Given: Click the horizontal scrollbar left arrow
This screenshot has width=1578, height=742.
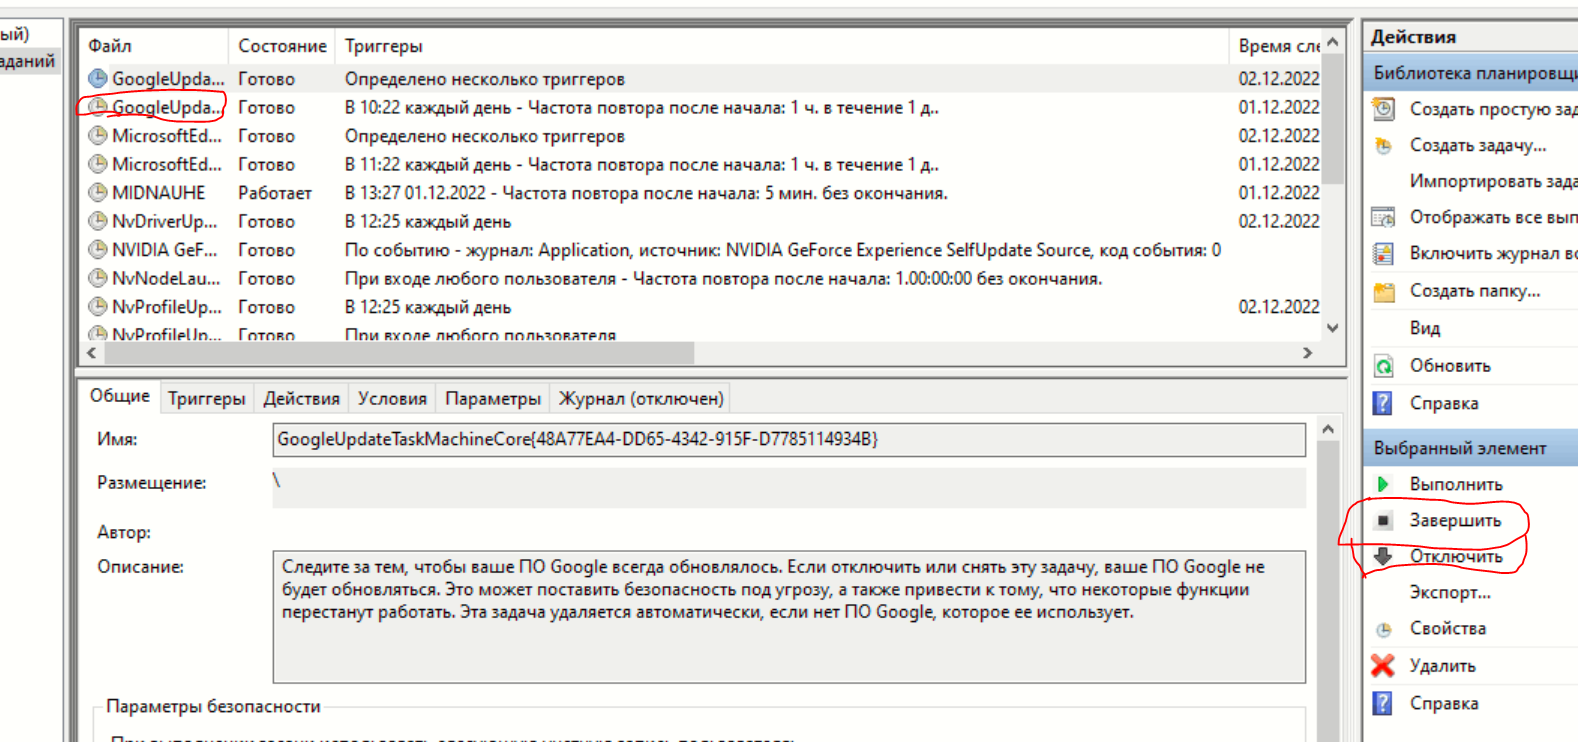Looking at the screenshot, I should click(x=92, y=353).
